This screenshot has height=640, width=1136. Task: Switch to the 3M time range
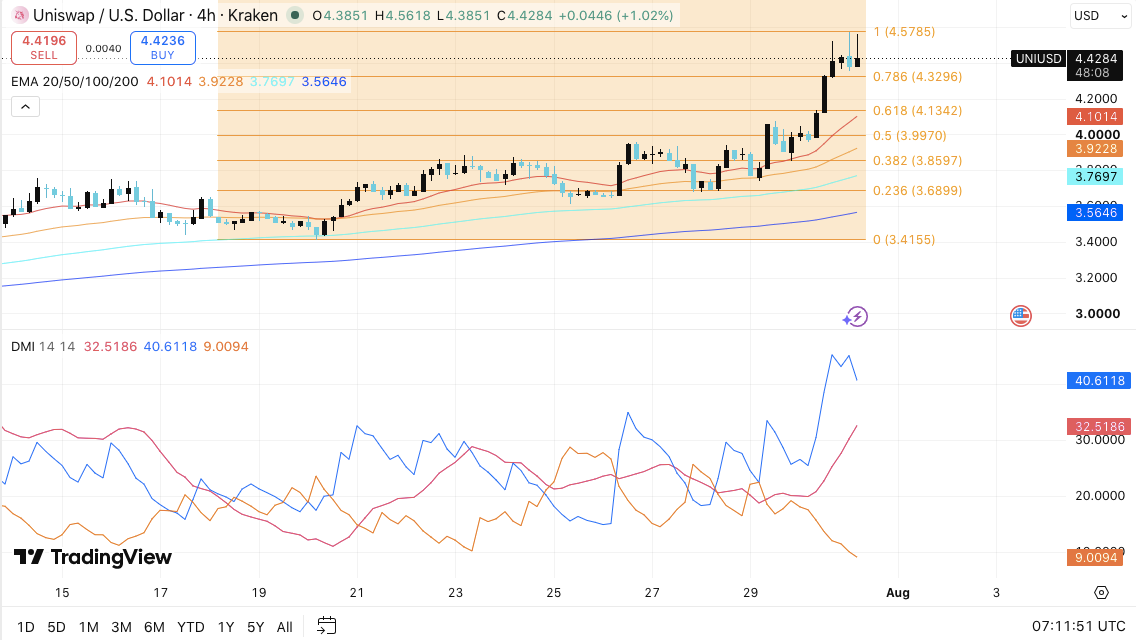[x=121, y=627]
